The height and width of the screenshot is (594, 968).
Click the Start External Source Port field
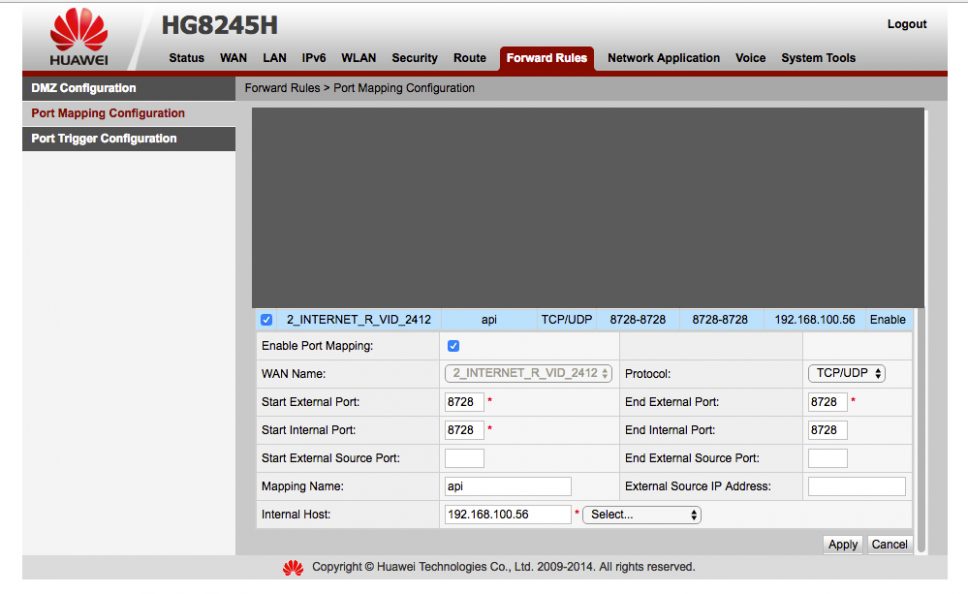click(x=465, y=457)
